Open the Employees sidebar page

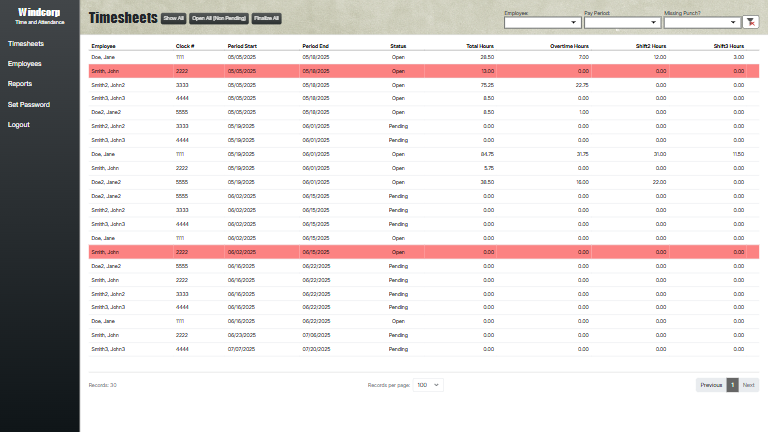[x=25, y=64]
